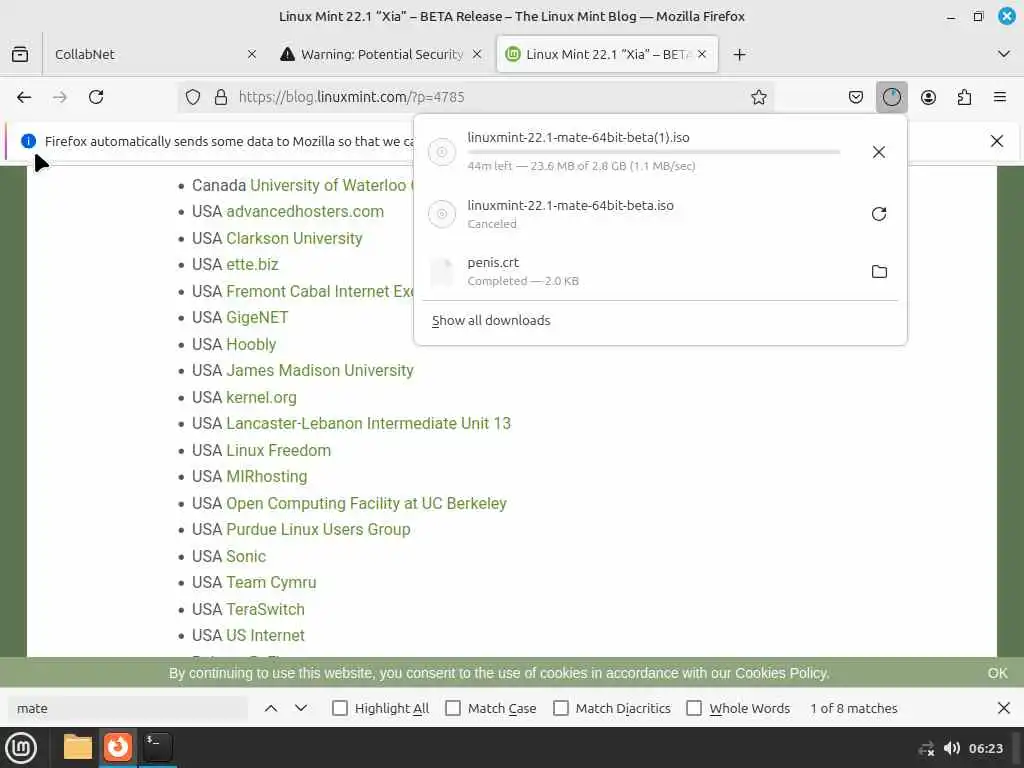Click the site security padlock icon
1024x768 pixels.
point(221,97)
